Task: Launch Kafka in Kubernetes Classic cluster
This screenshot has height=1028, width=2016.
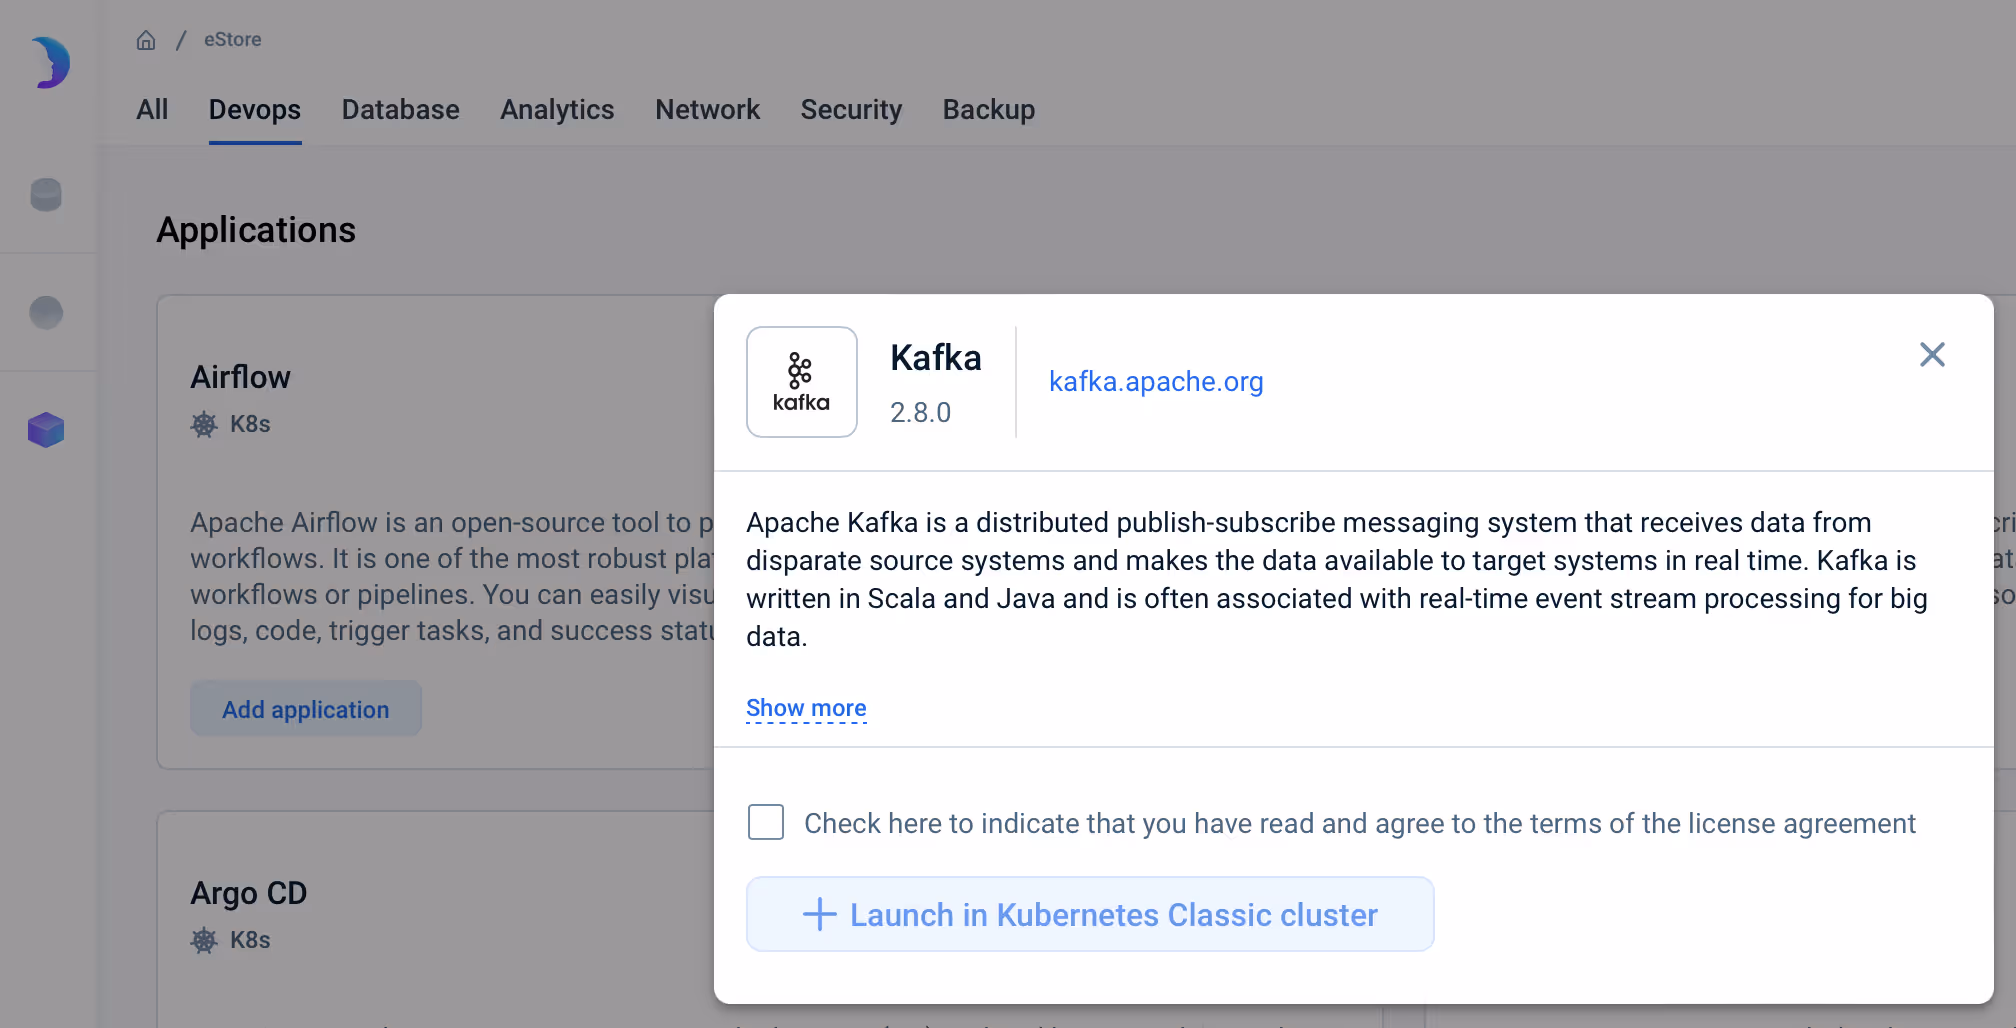Action: tap(1089, 914)
